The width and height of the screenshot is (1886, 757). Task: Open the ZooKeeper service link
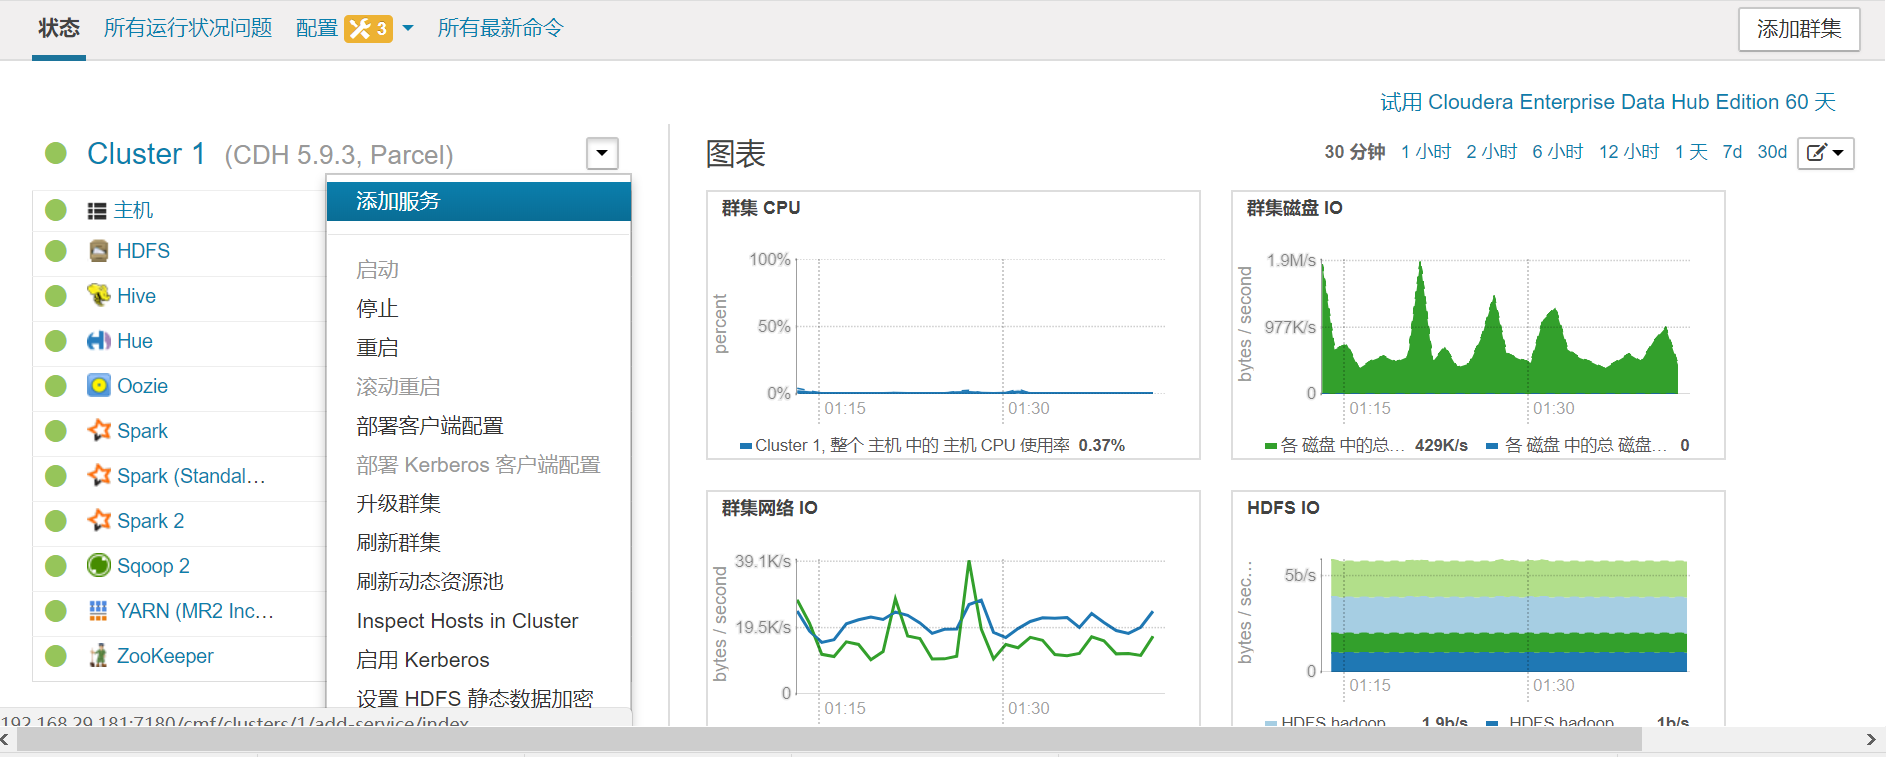click(x=165, y=656)
